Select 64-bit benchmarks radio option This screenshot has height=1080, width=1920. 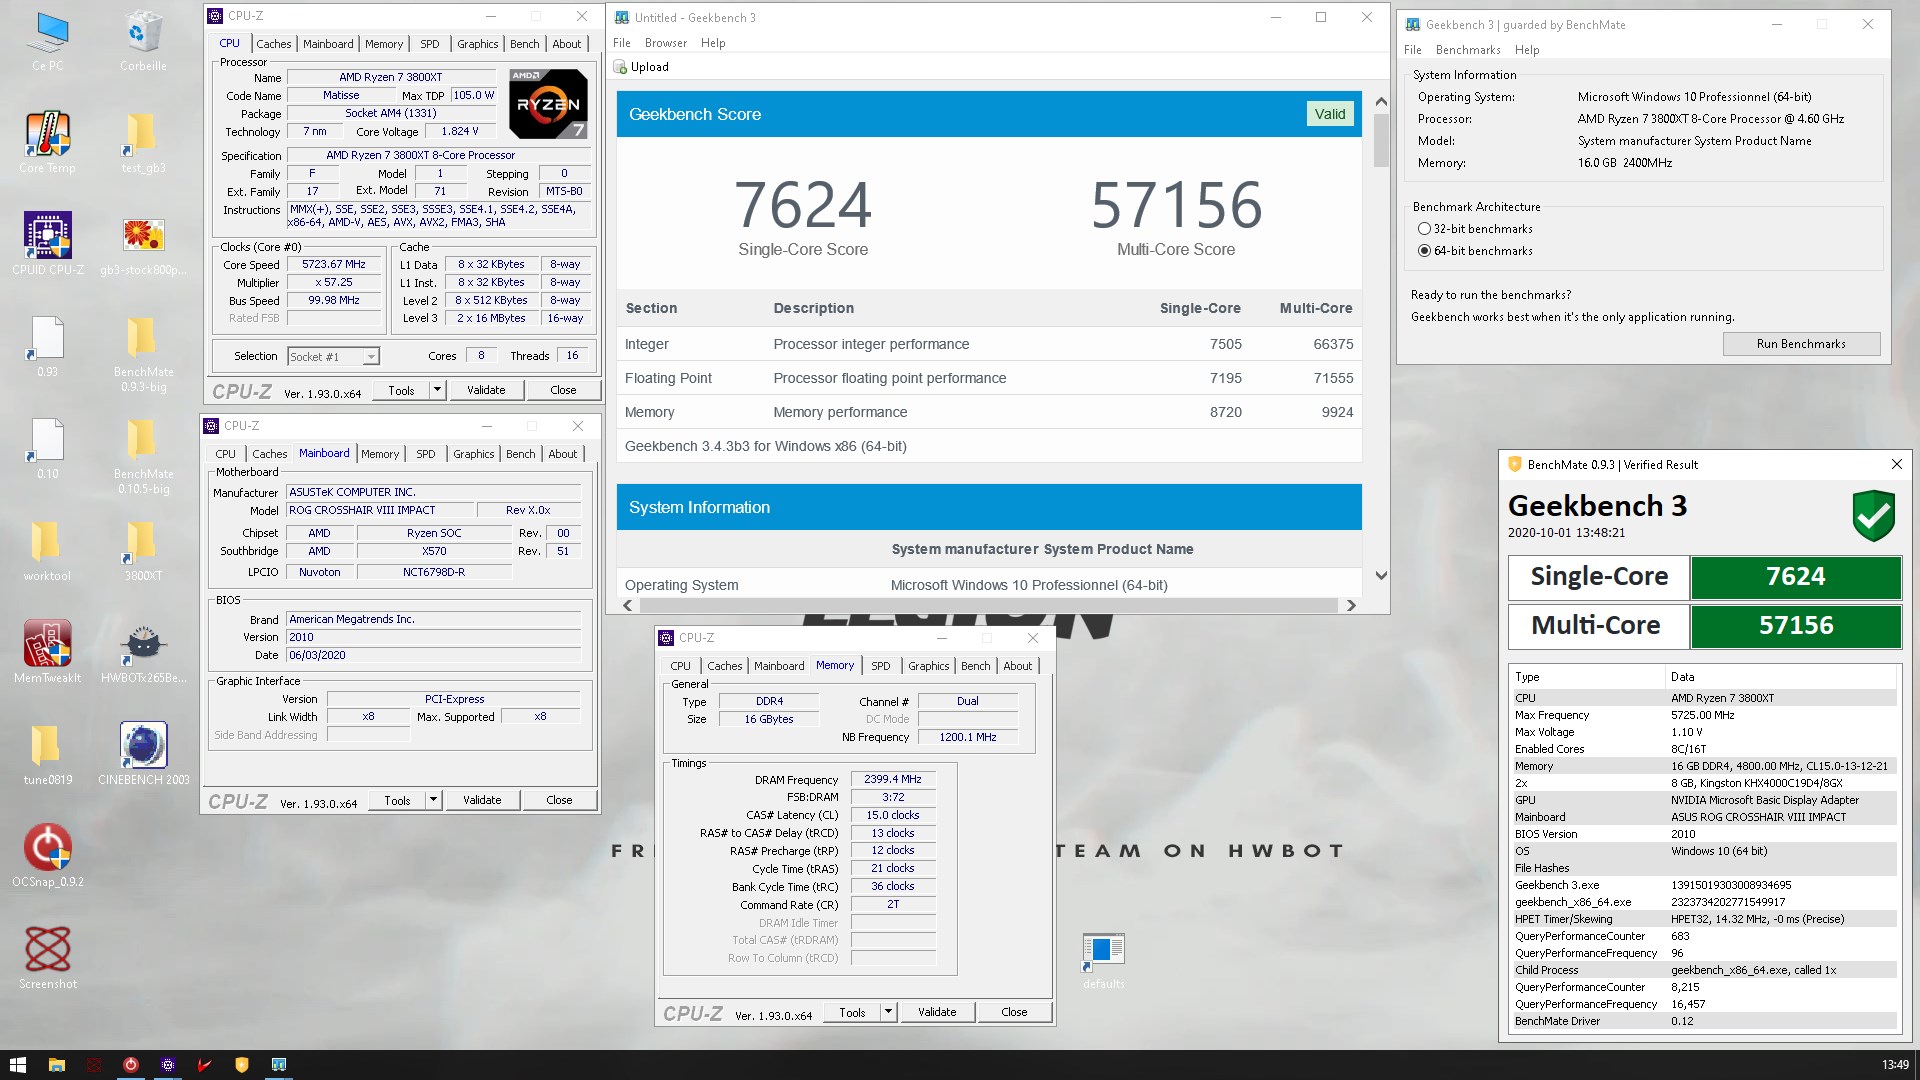(x=1424, y=251)
